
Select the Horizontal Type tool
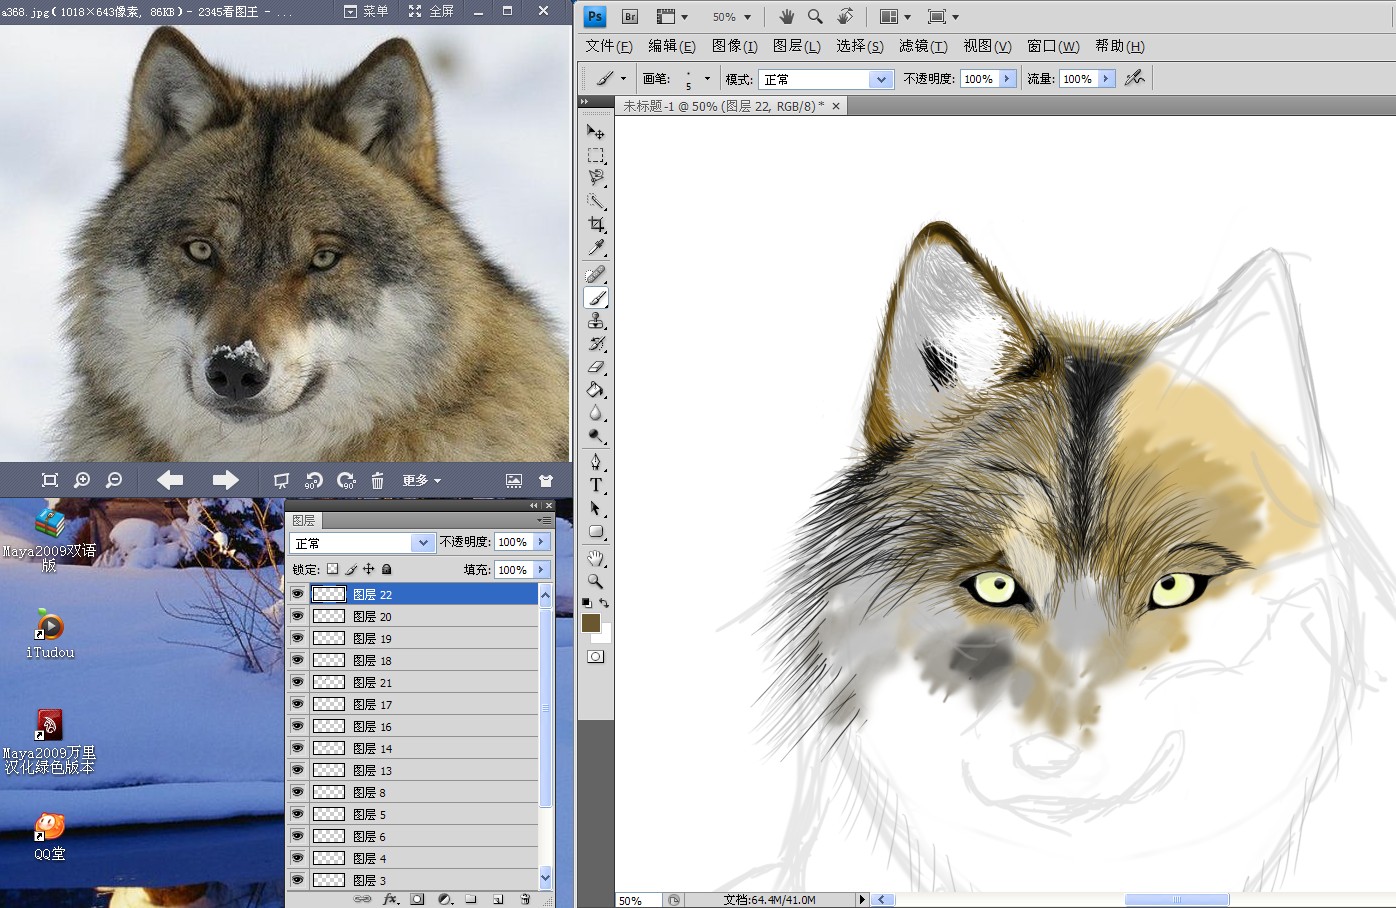click(596, 485)
